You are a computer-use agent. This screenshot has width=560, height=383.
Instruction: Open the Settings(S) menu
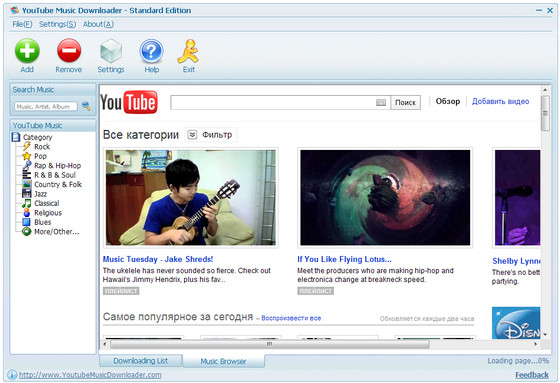(57, 24)
